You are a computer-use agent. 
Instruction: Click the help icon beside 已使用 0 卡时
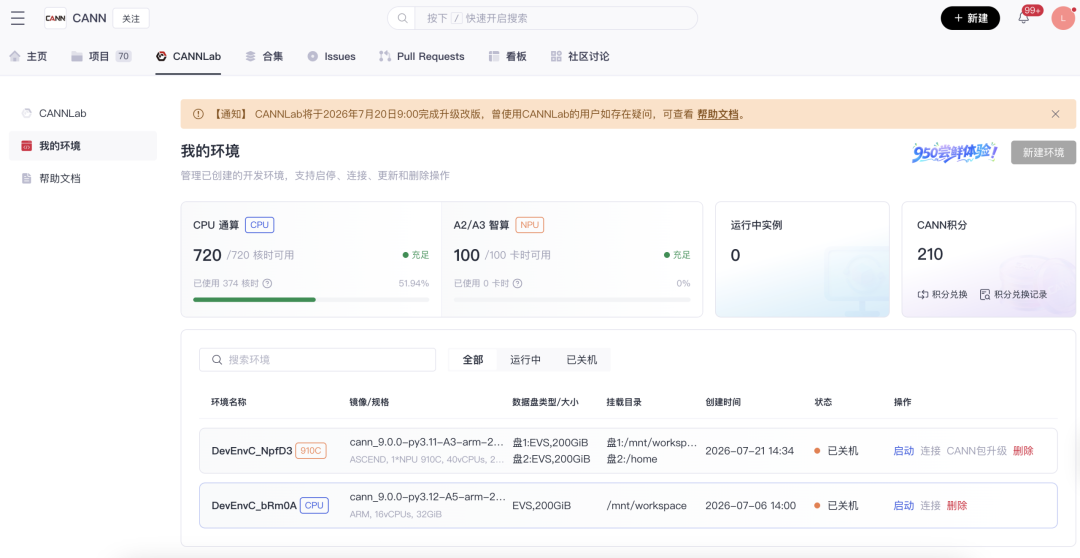point(517,283)
